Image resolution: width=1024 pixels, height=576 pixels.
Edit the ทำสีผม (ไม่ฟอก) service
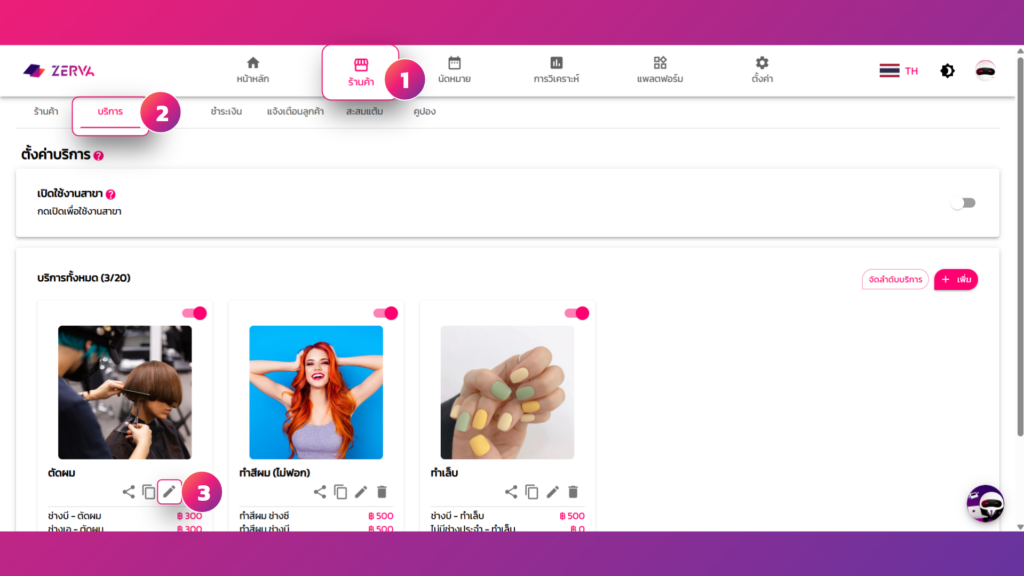(361, 492)
